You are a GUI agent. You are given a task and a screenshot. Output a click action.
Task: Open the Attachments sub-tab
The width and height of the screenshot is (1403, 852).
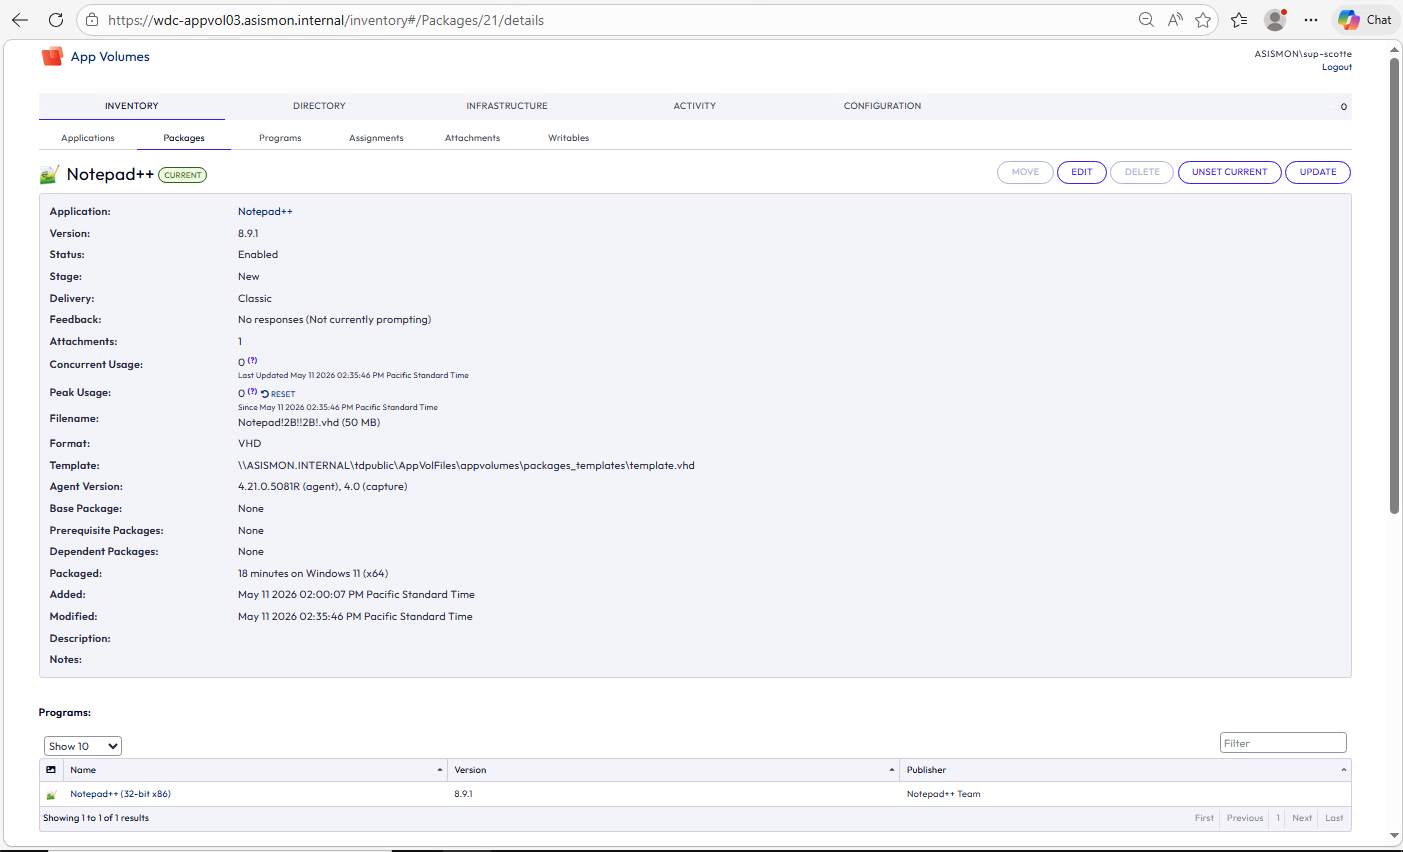coord(472,138)
